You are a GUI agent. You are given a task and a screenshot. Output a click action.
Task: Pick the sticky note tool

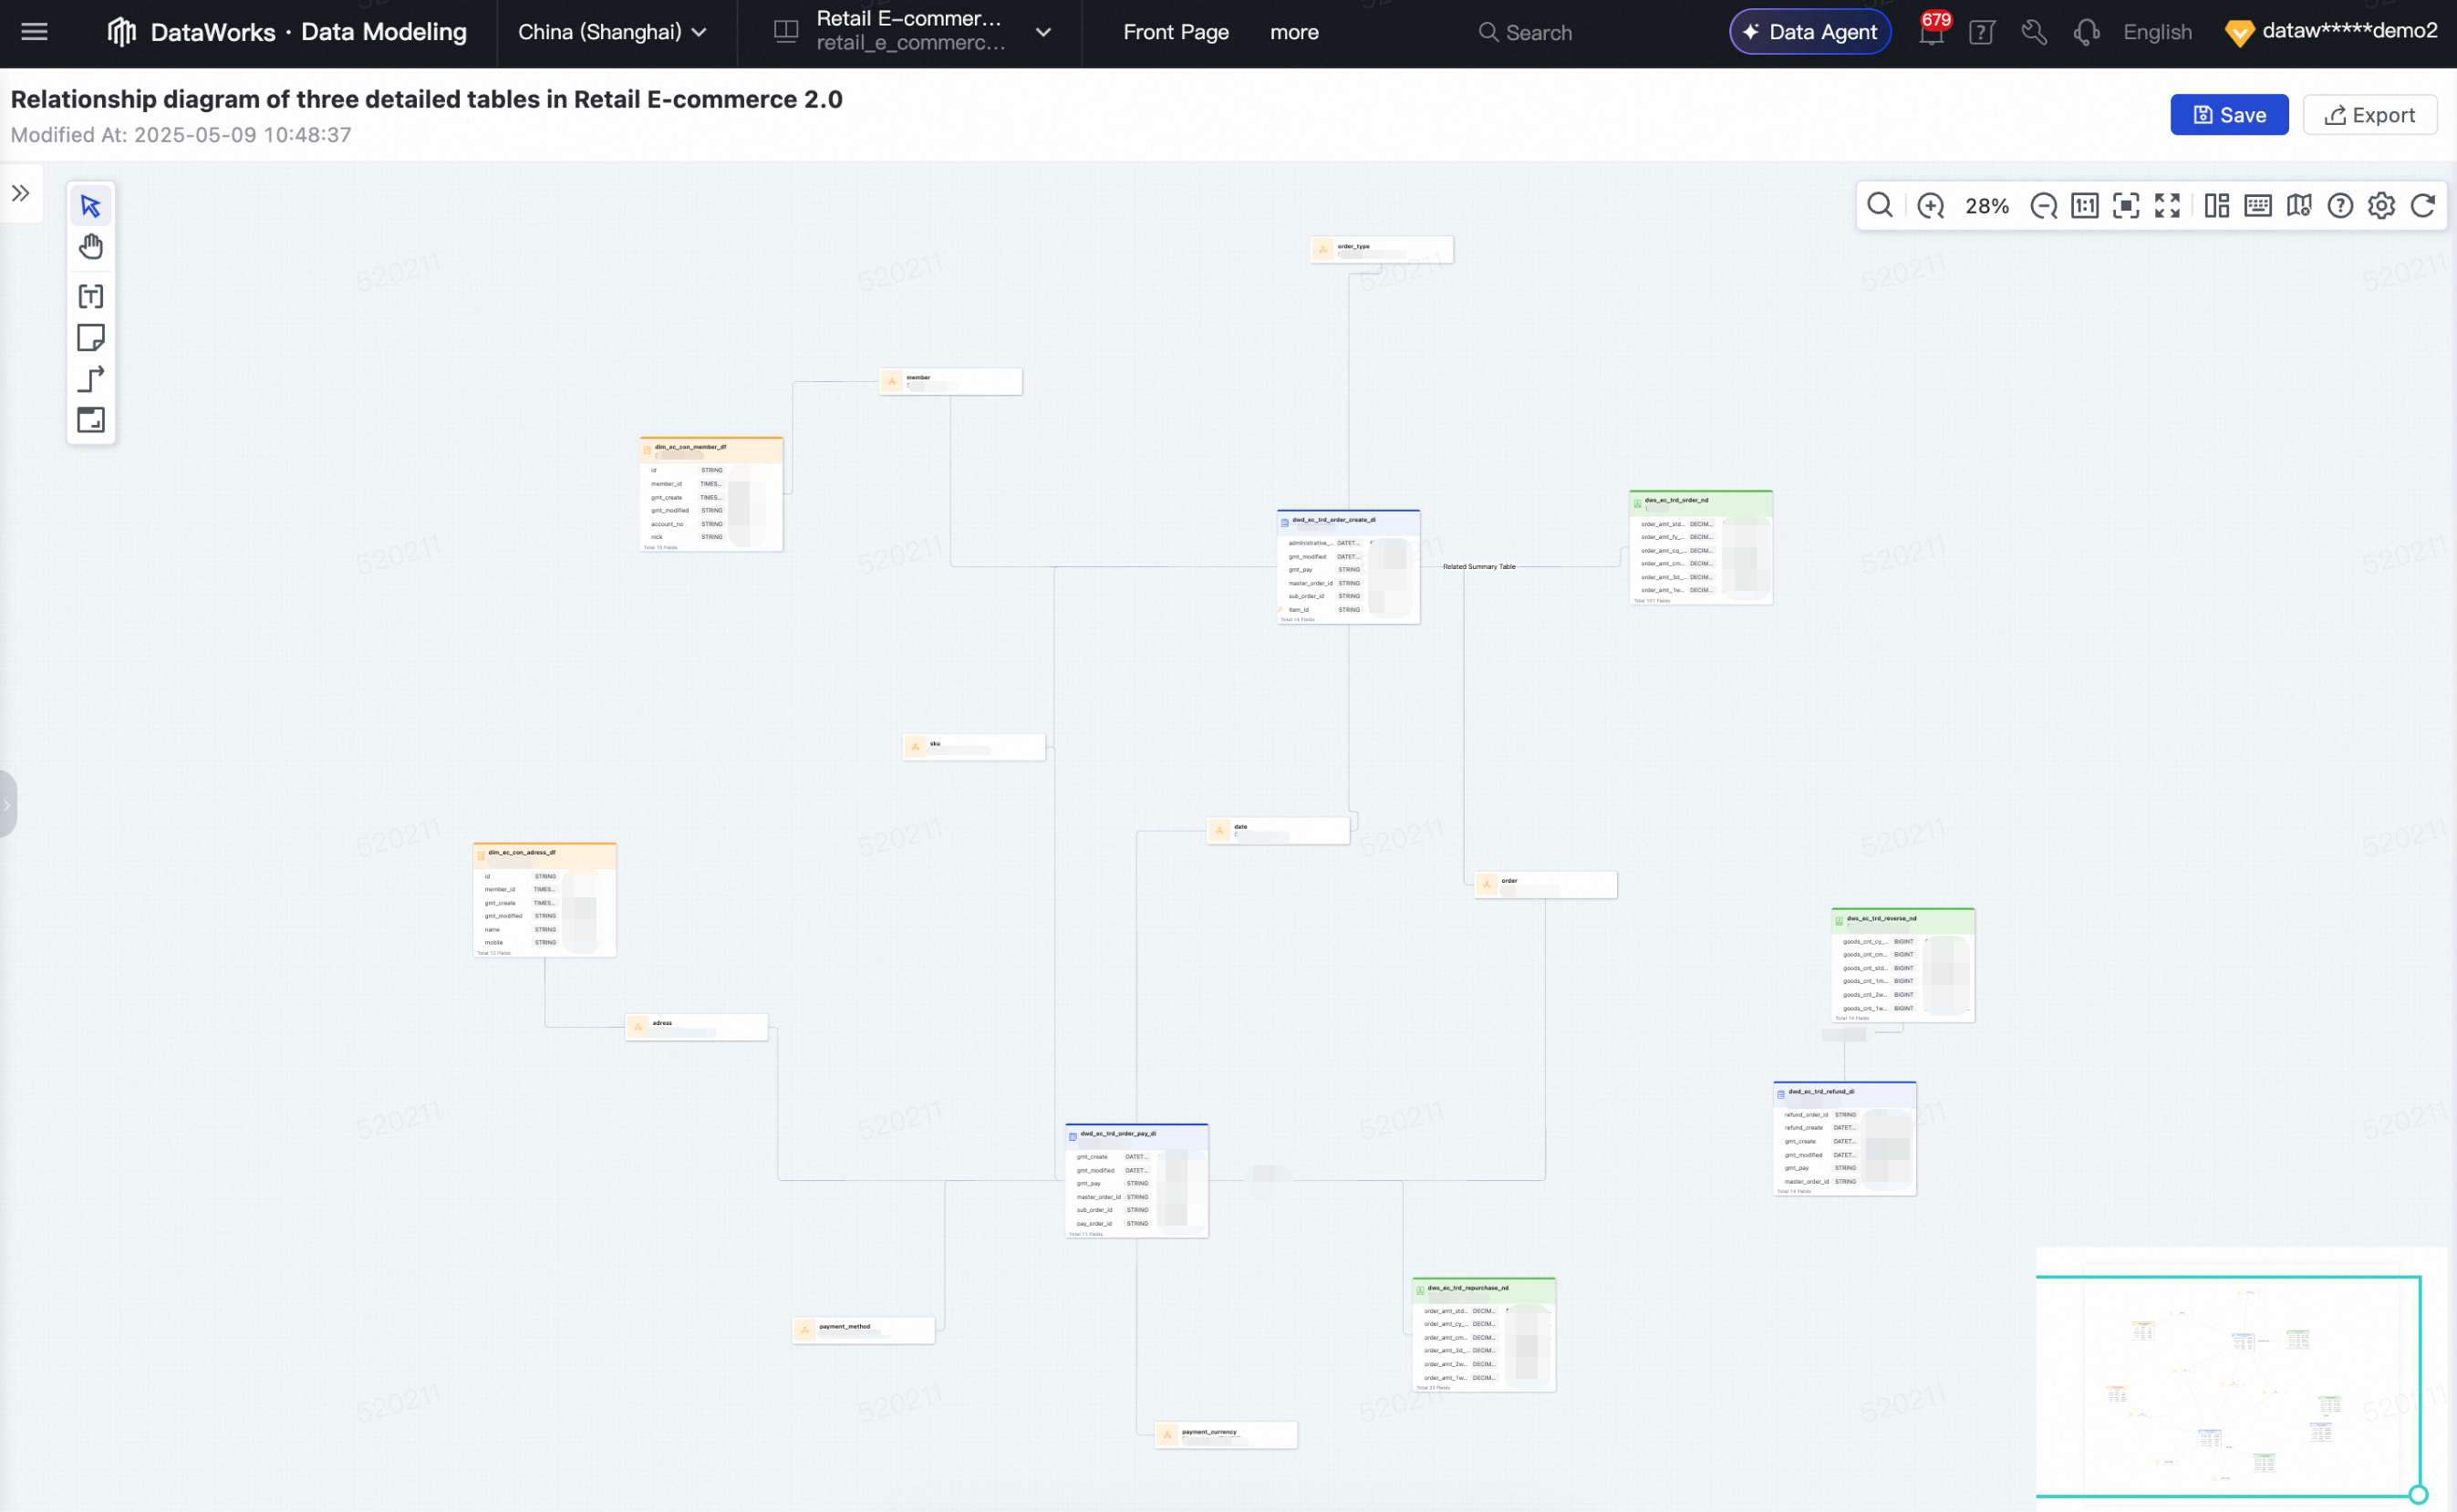click(x=91, y=338)
